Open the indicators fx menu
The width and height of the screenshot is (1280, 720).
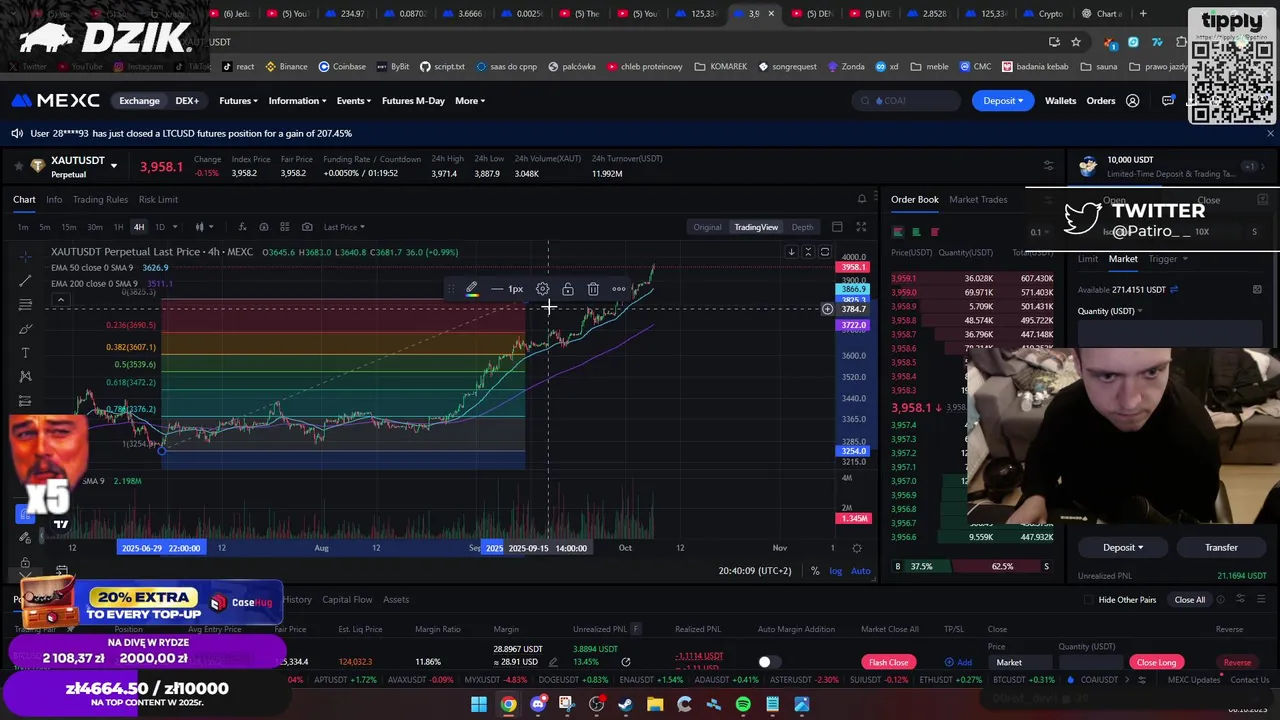pos(241,227)
